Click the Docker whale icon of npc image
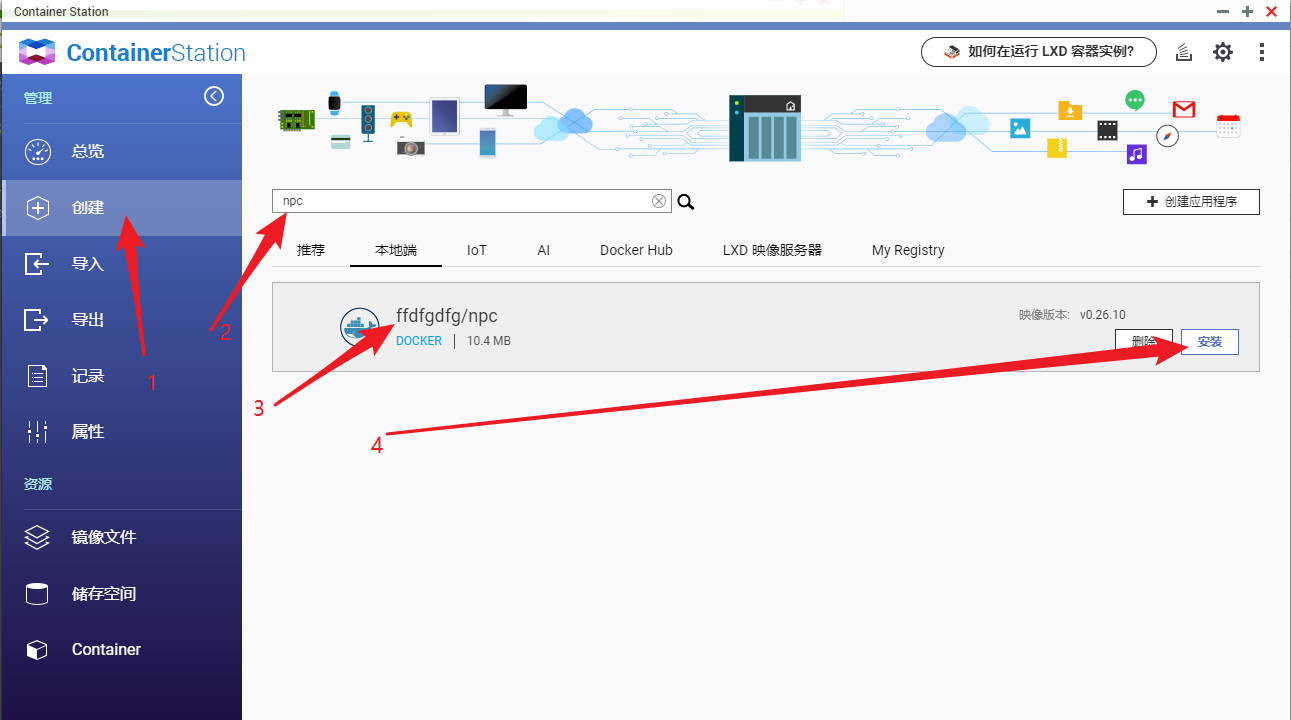This screenshot has height=720, width=1291. point(359,327)
